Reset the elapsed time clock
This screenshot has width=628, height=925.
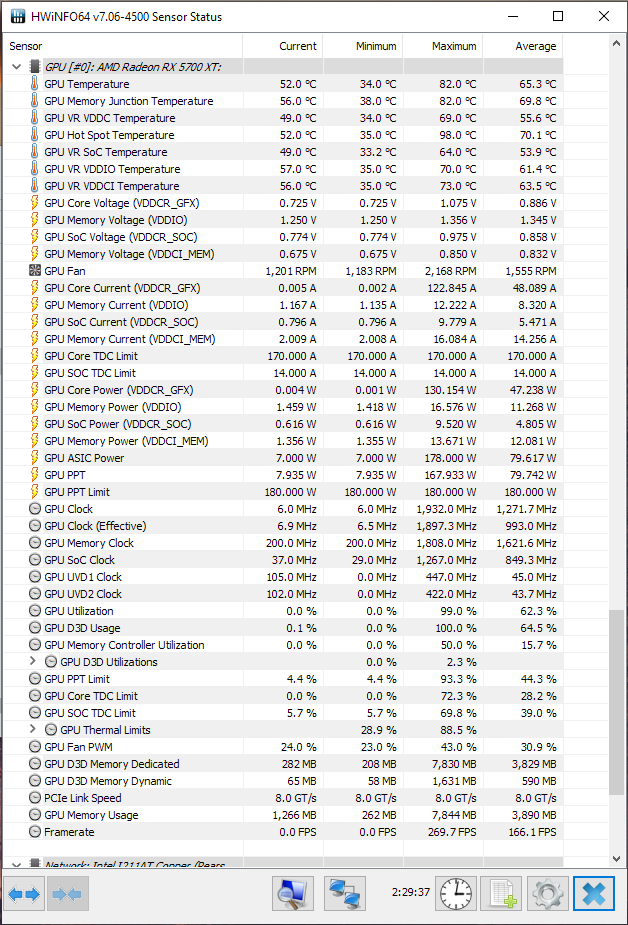(x=455, y=894)
